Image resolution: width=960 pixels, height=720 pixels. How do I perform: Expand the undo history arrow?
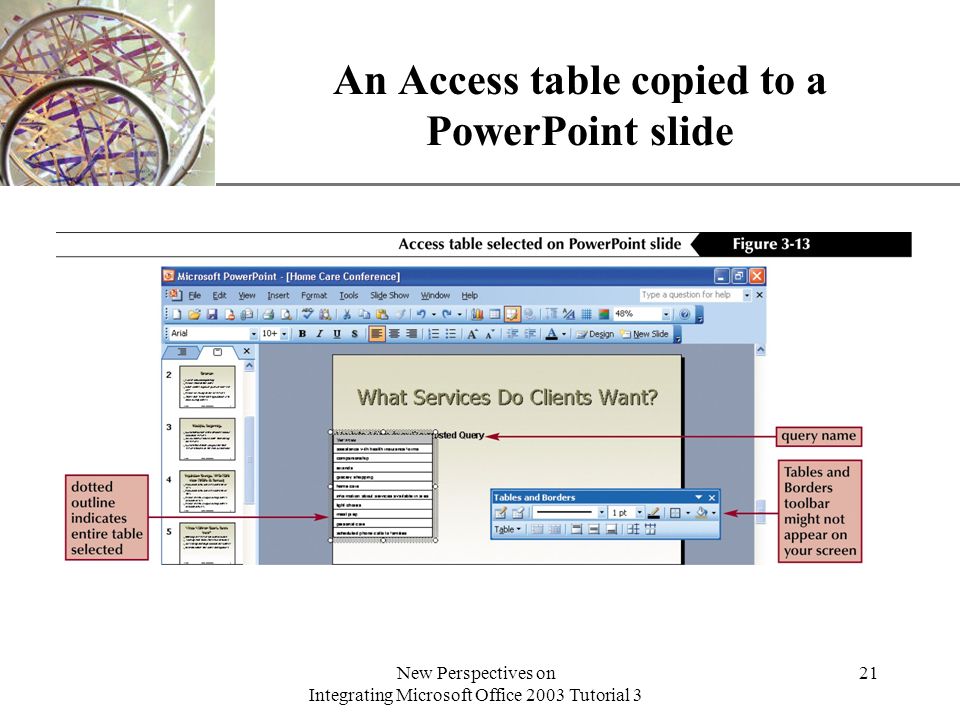pos(433,315)
